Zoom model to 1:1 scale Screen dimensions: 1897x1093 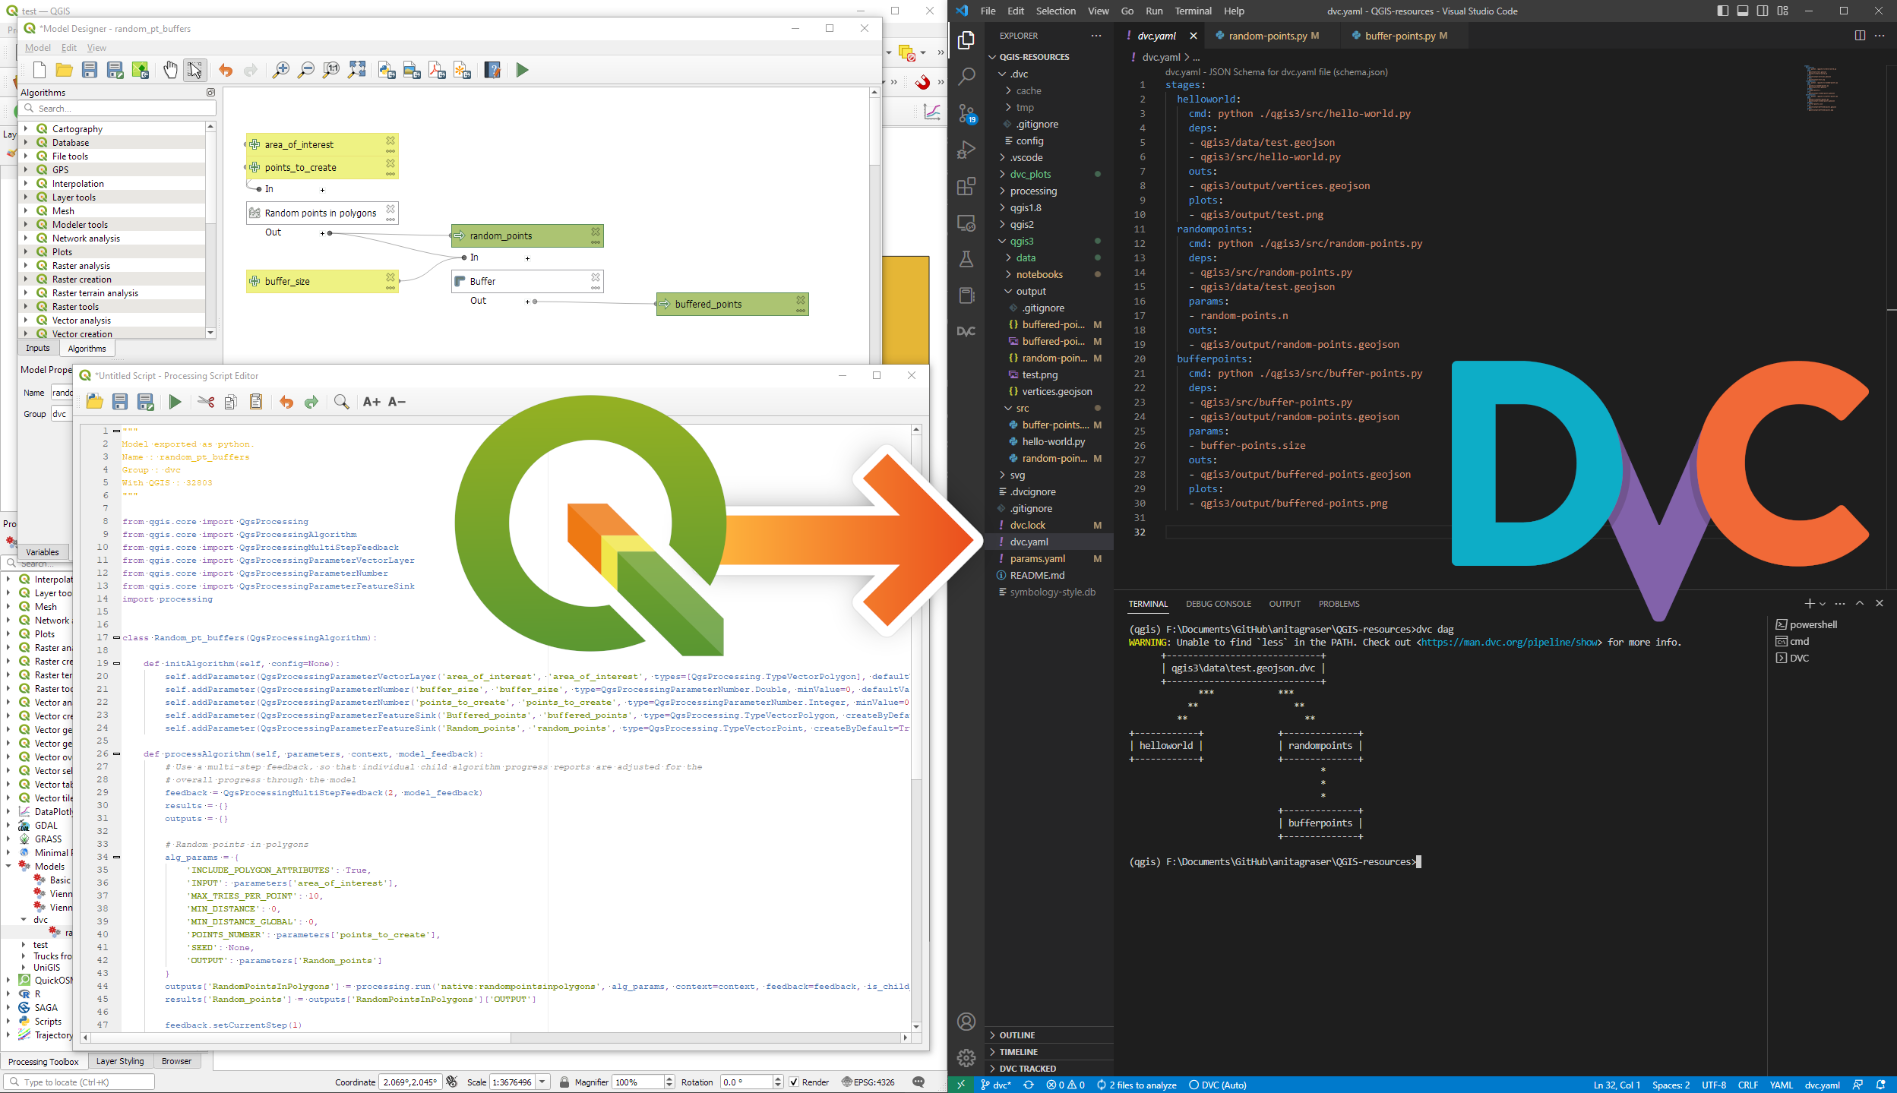pyautogui.click(x=331, y=70)
